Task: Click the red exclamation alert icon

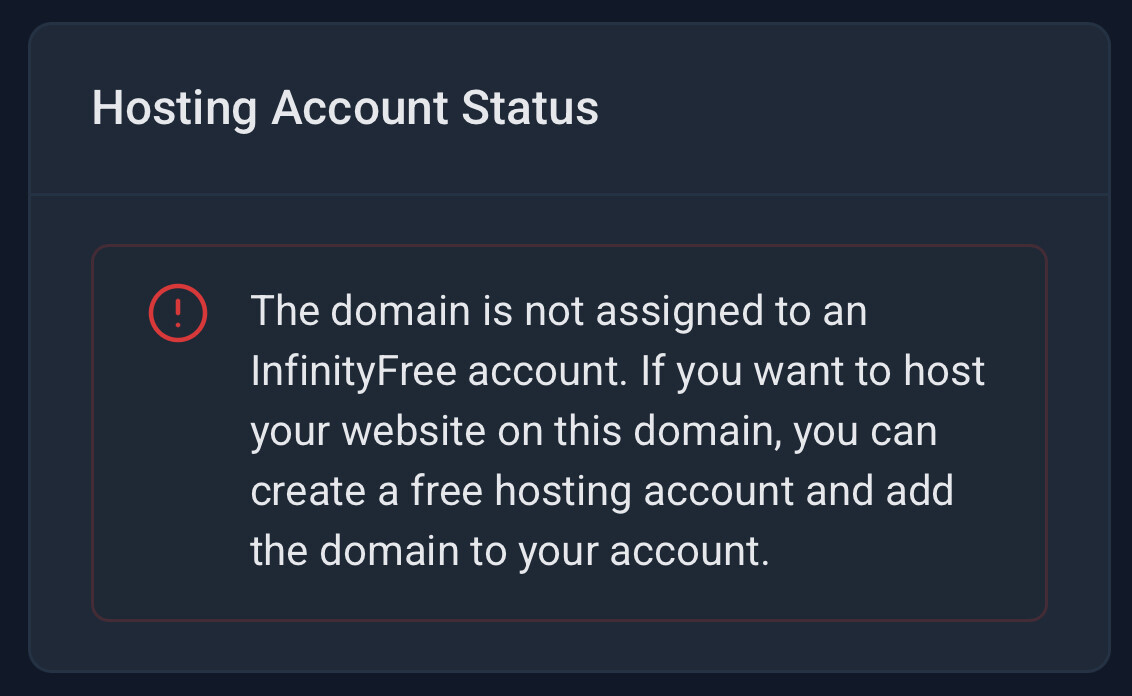Action: (x=178, y=313)
